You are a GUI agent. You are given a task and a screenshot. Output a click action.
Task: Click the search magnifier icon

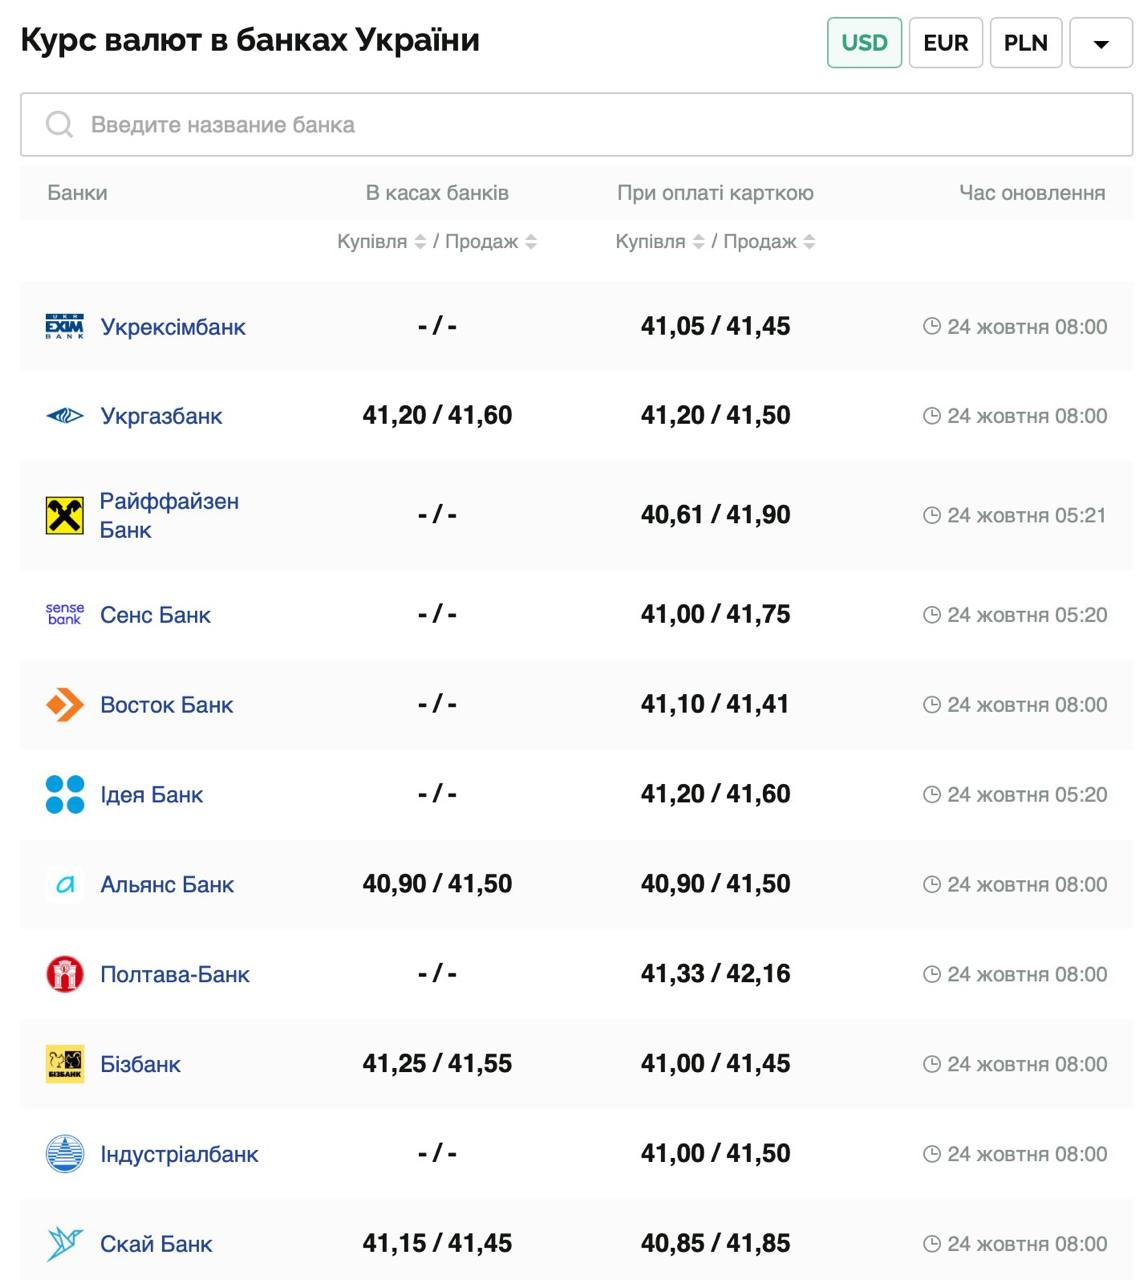60,125
